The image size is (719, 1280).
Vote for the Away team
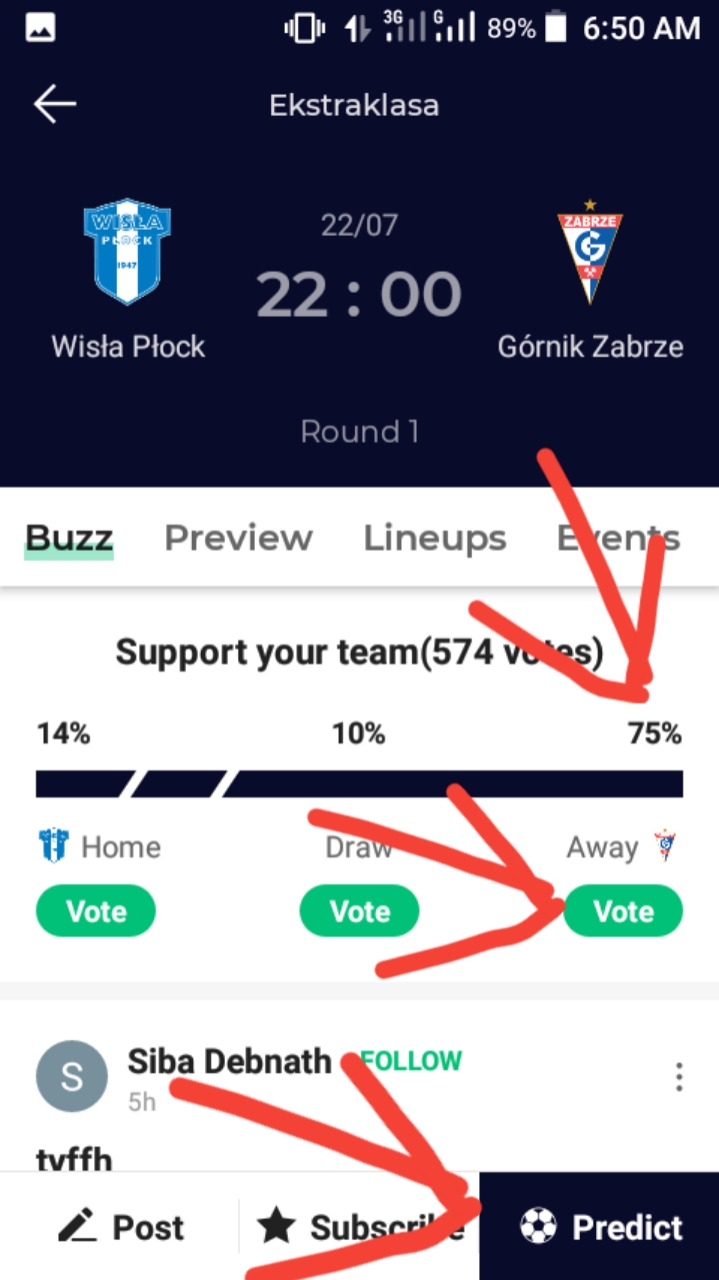click(623, 911)
